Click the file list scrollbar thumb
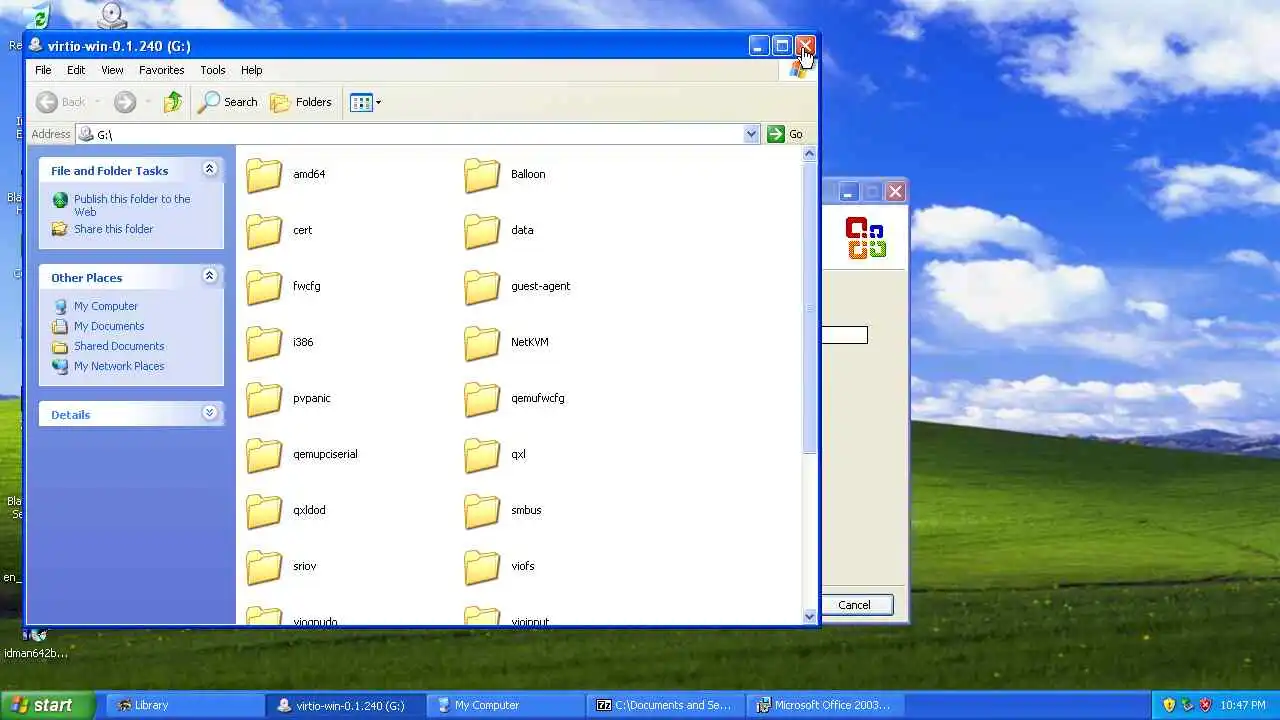Screen dimensions: 1280x720 click(x=810, y=308)
